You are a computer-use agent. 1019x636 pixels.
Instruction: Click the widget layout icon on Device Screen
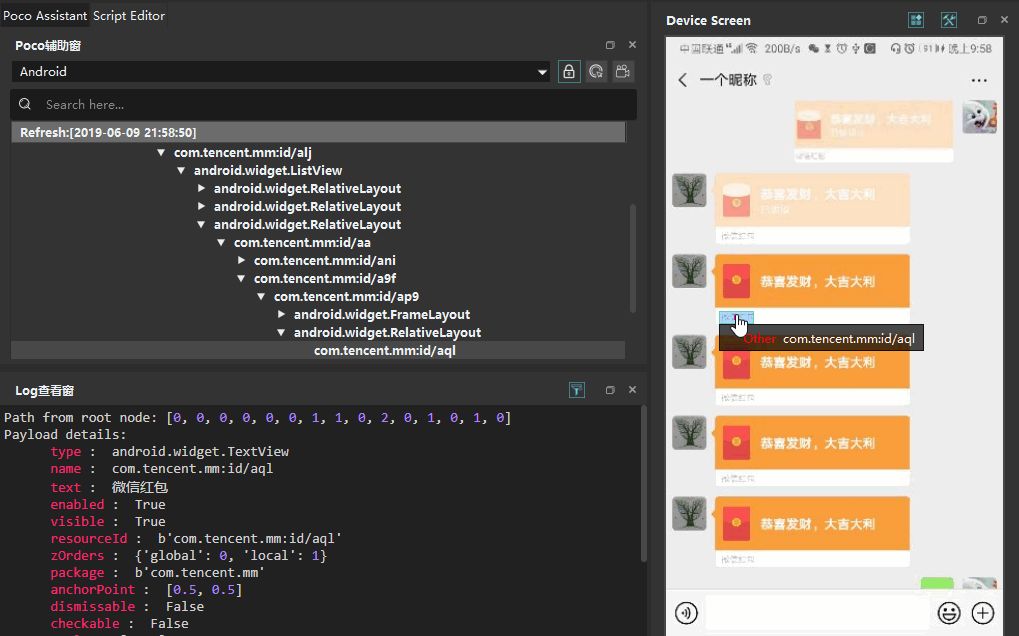(x=916, y=19)
